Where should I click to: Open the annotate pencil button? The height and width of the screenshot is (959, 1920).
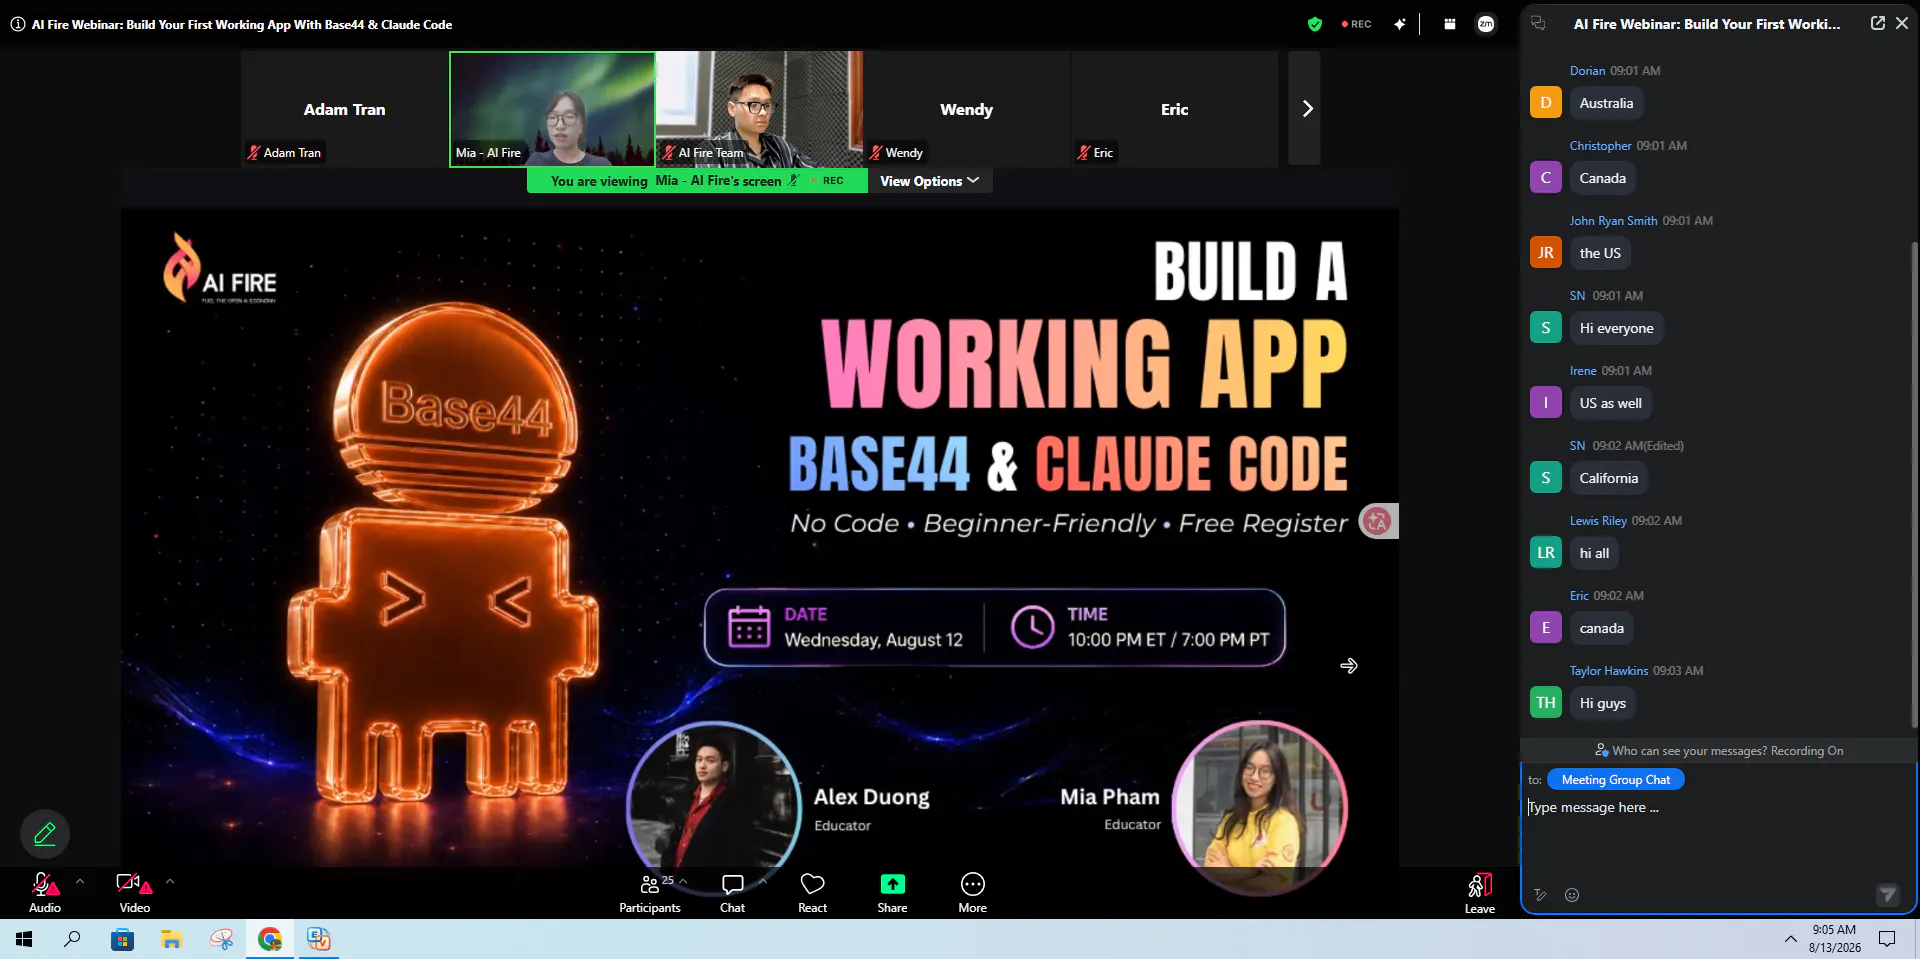tap(45, 833)
